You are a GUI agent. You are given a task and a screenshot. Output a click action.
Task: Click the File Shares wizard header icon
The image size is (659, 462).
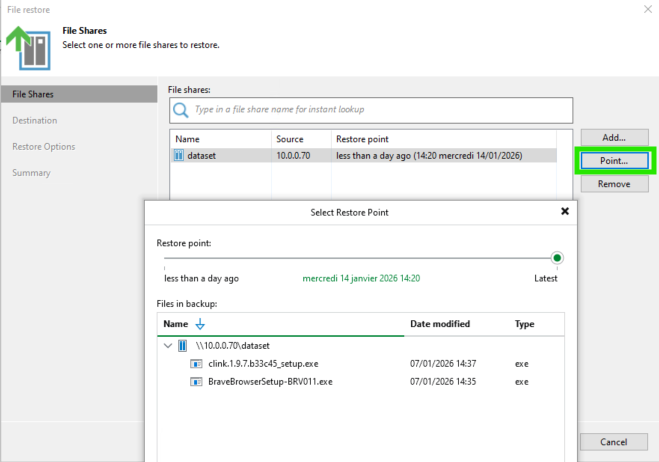point(32,47)
